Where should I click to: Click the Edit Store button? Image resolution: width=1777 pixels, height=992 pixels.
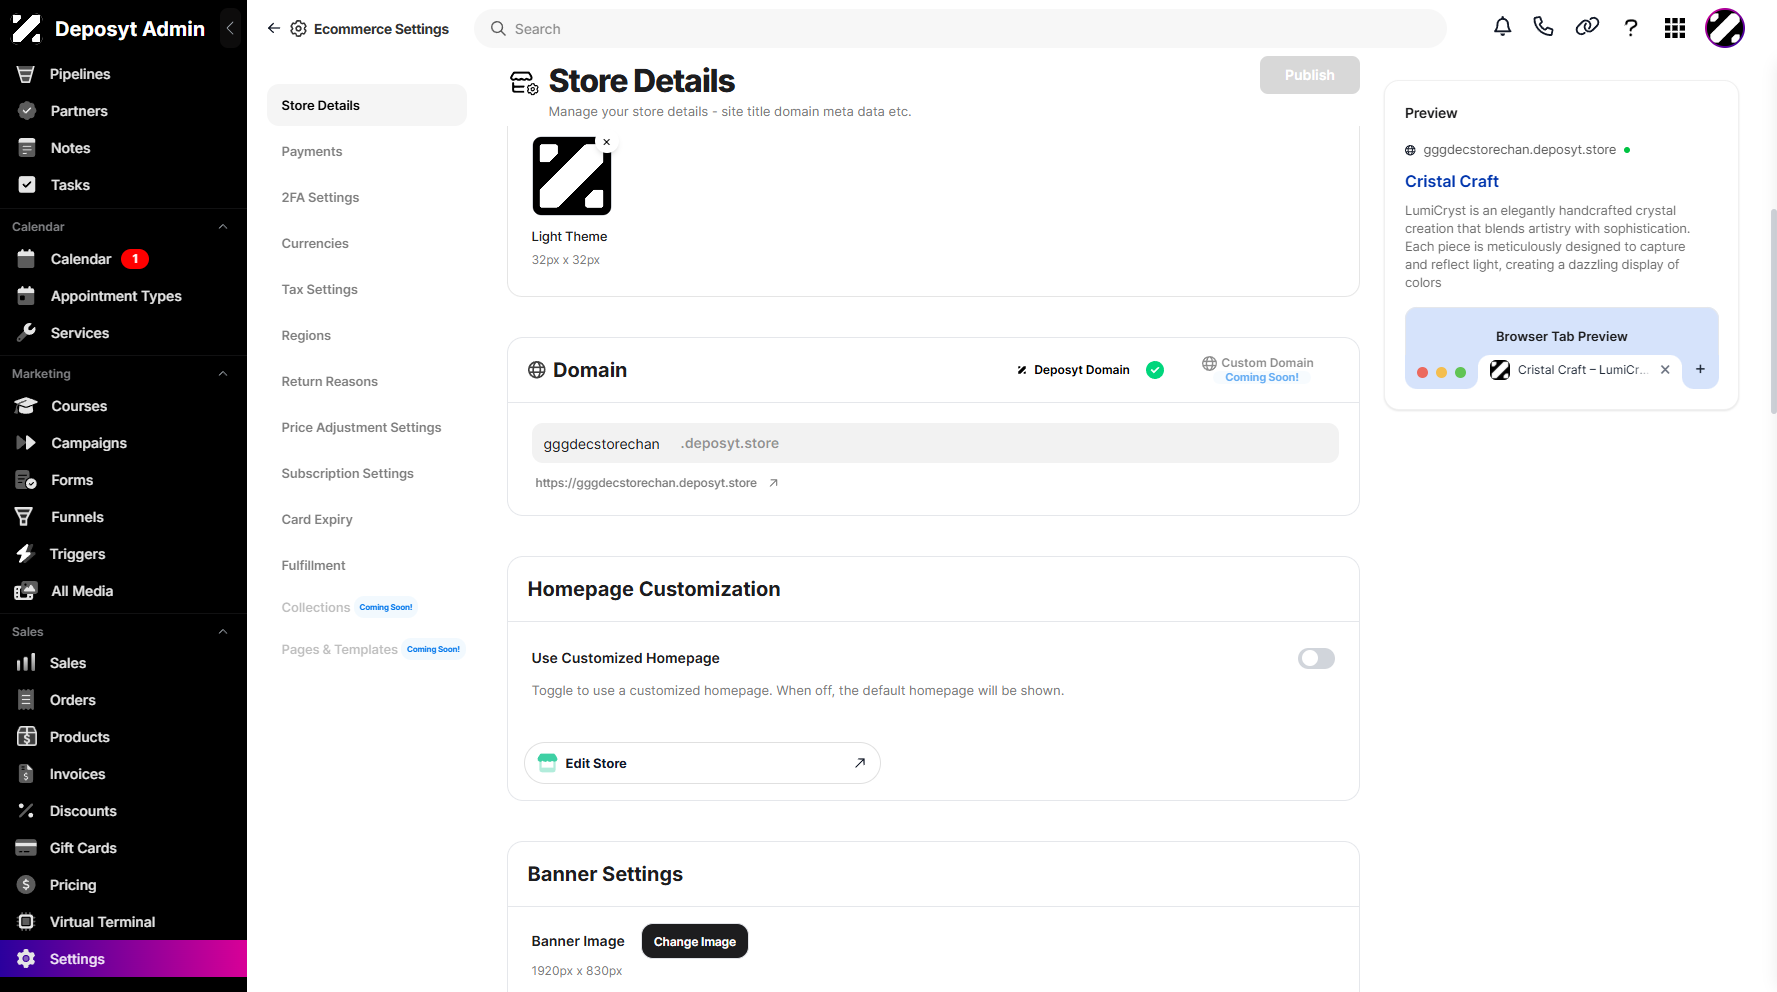[x=702, y=763]
